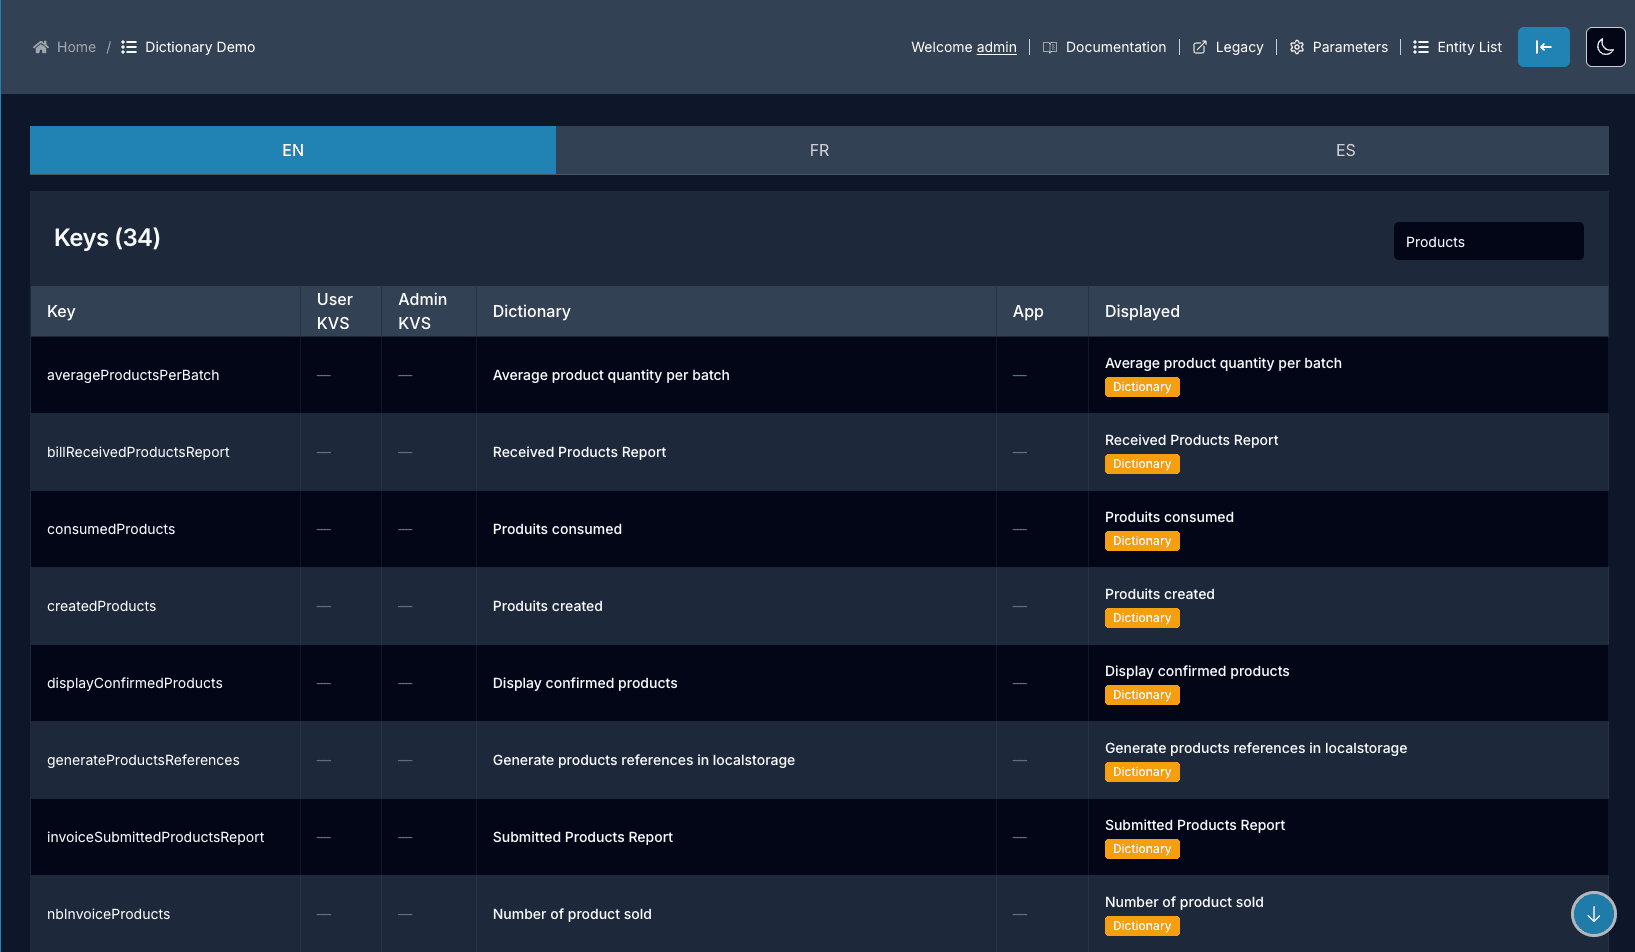
Task: Click Admin KVS cell for createdProducts row
Action: (x=429, y=606)
